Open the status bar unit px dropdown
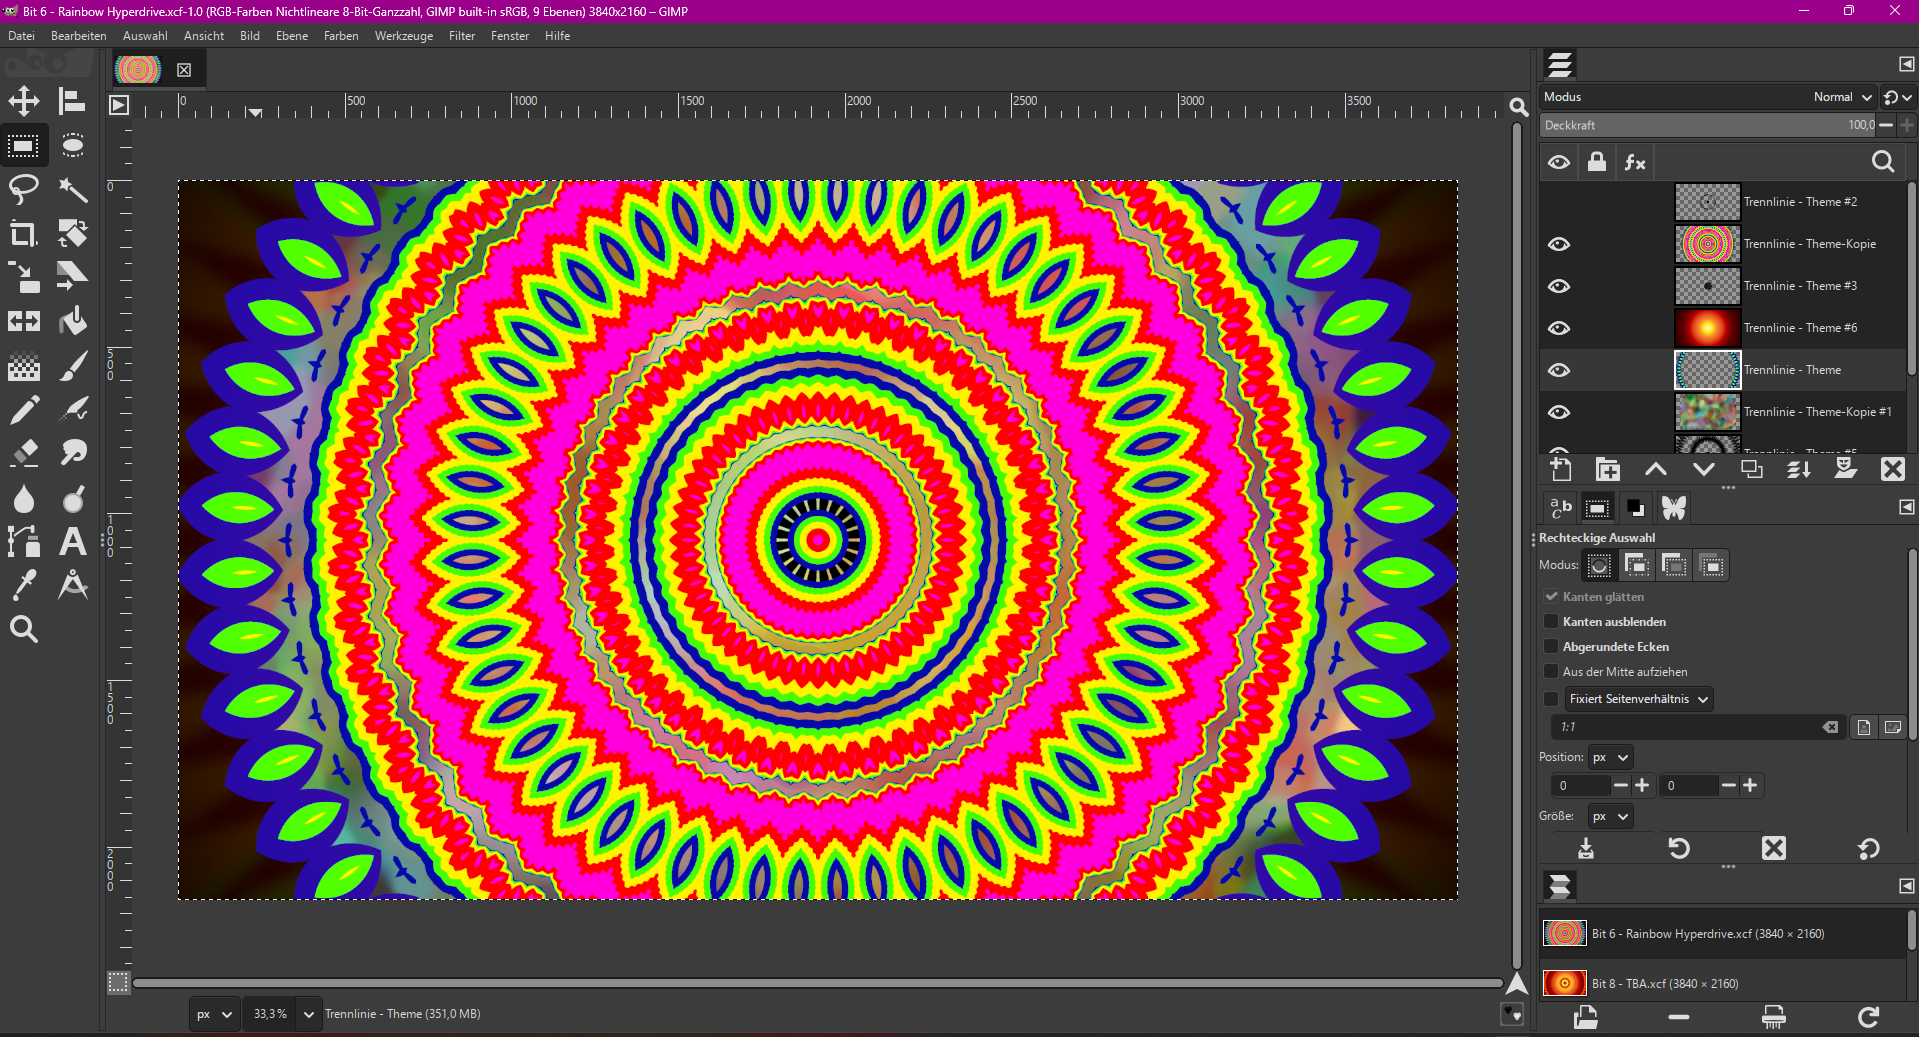Image resolution: width=1919 pixels, height=1037 pixels. pyautogui.click(x=215, y=1014)
